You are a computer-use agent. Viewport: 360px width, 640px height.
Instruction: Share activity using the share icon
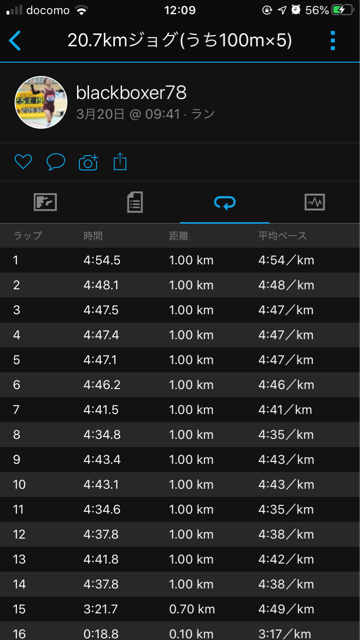pyautogui.click(x=120, y=162)
